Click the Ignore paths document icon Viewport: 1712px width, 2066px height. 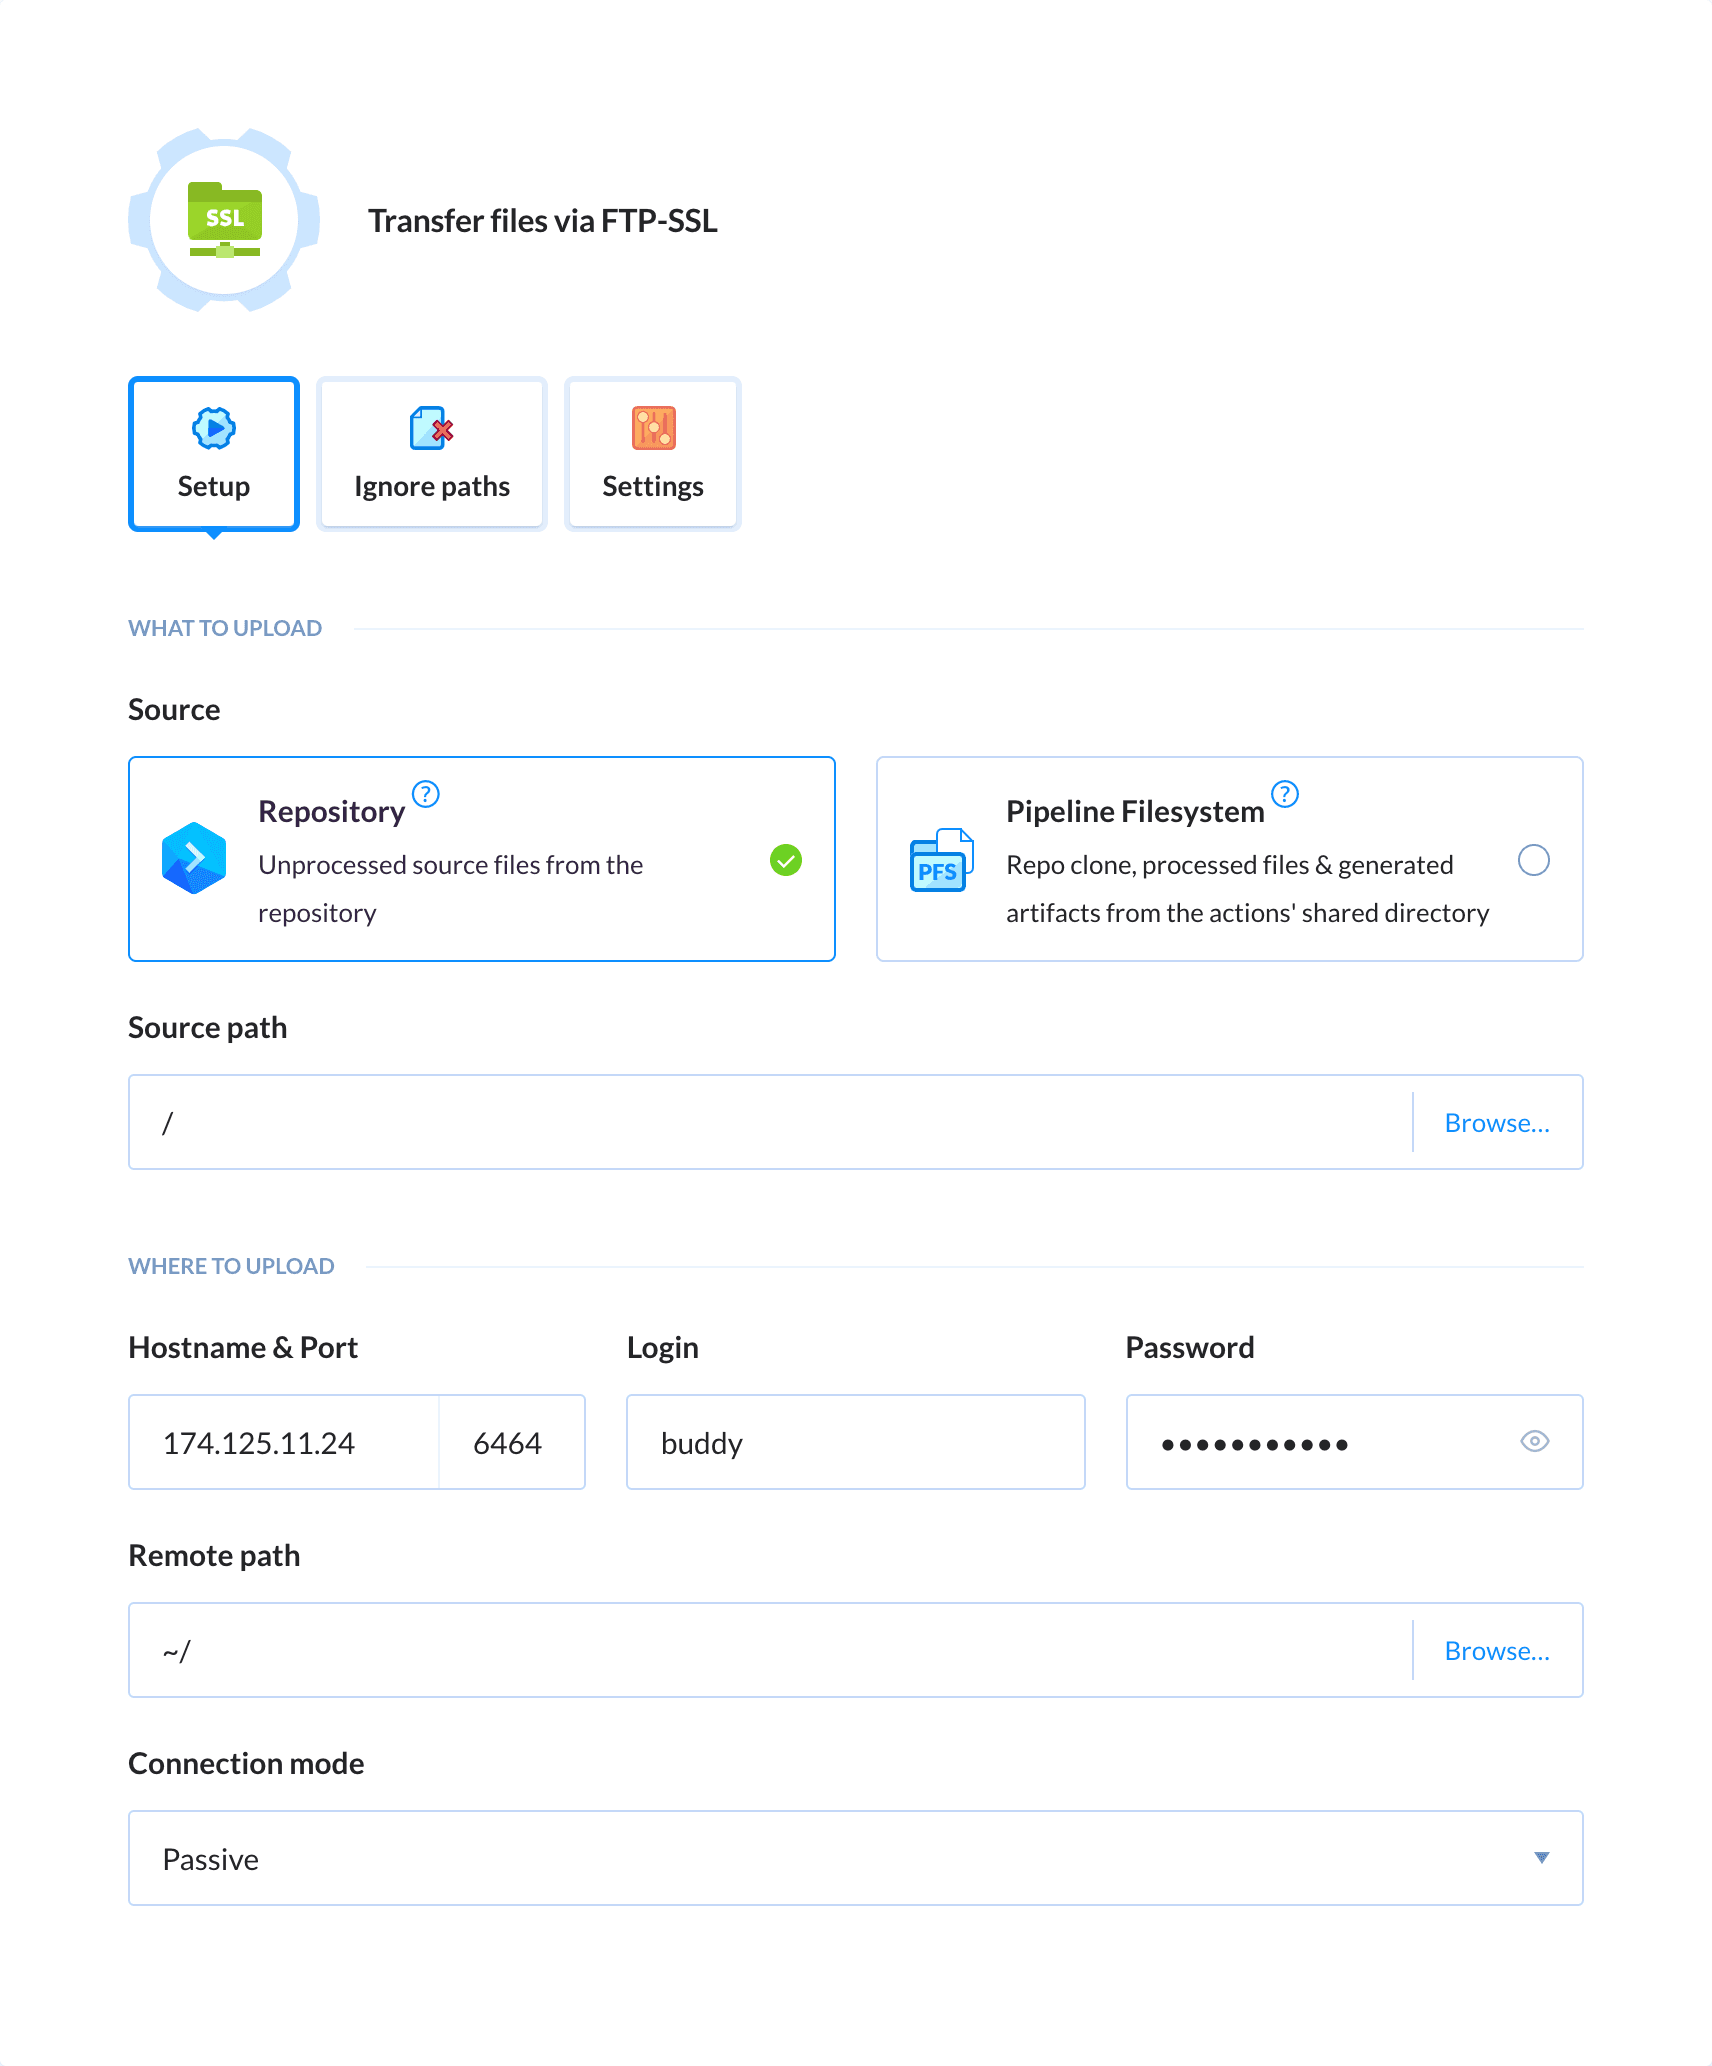pos(430,427)
